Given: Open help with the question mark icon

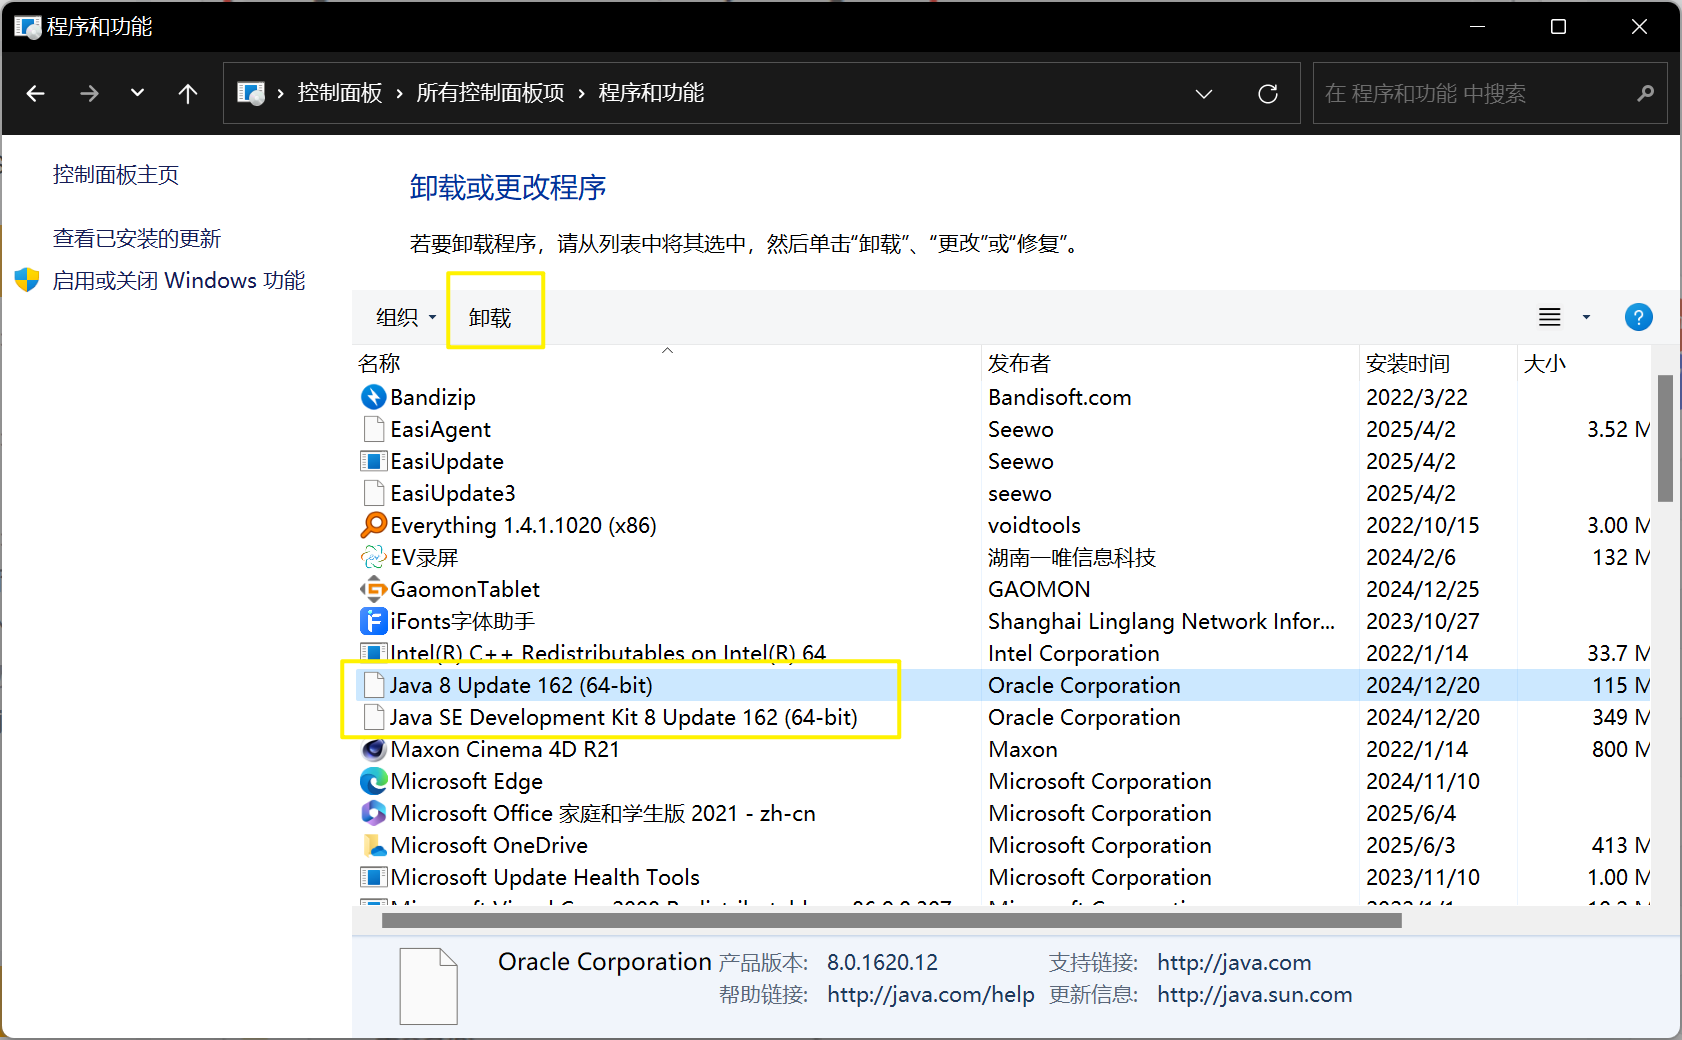Looking at the screenshot, I should [1638, 317].
